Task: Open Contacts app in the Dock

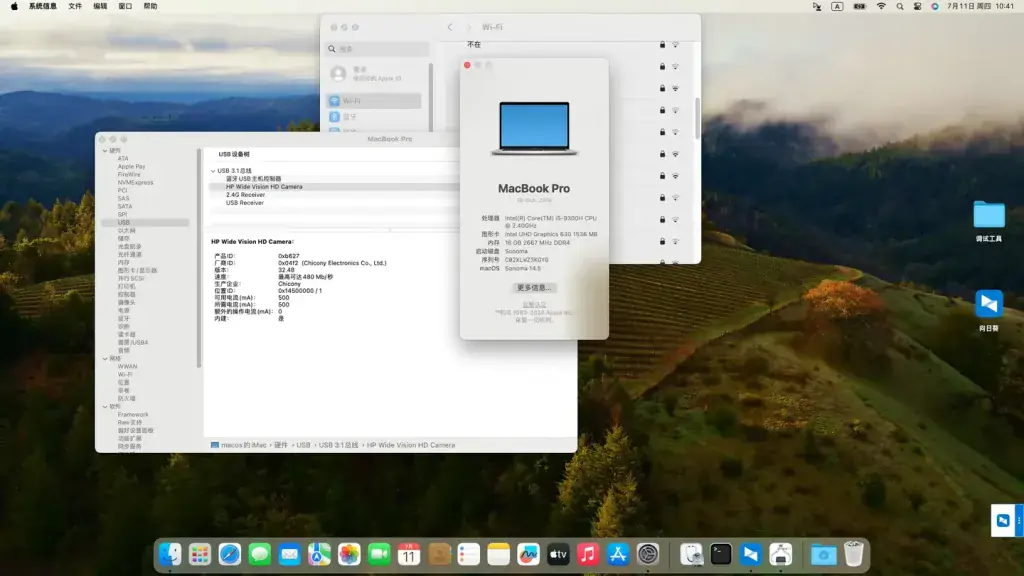Action: click(x=439, y=554)
